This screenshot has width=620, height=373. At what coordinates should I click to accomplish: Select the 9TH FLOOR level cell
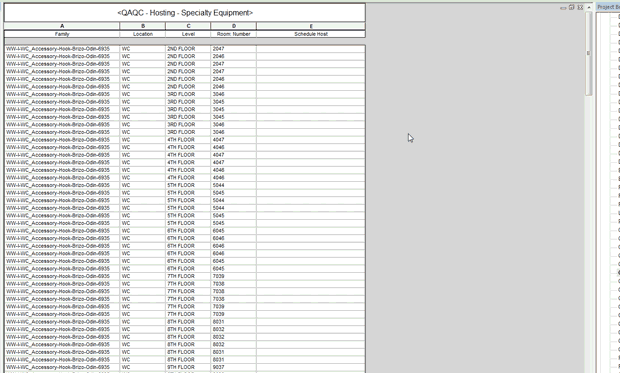click(x=188, y=367)
